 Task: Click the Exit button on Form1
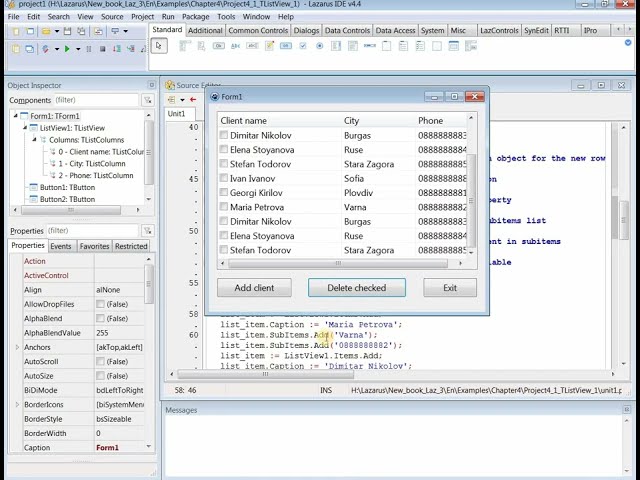(x=450, y=288)
